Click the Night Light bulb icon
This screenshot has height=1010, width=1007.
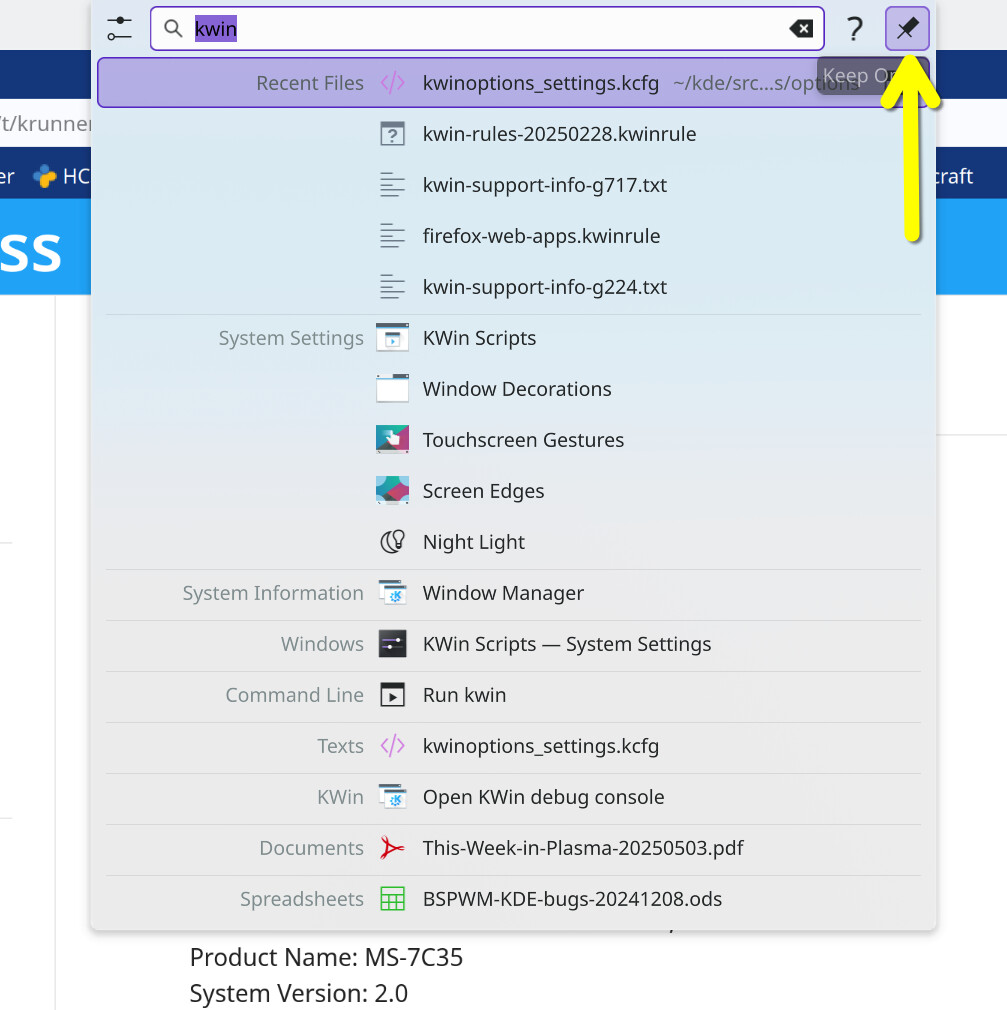392,542
